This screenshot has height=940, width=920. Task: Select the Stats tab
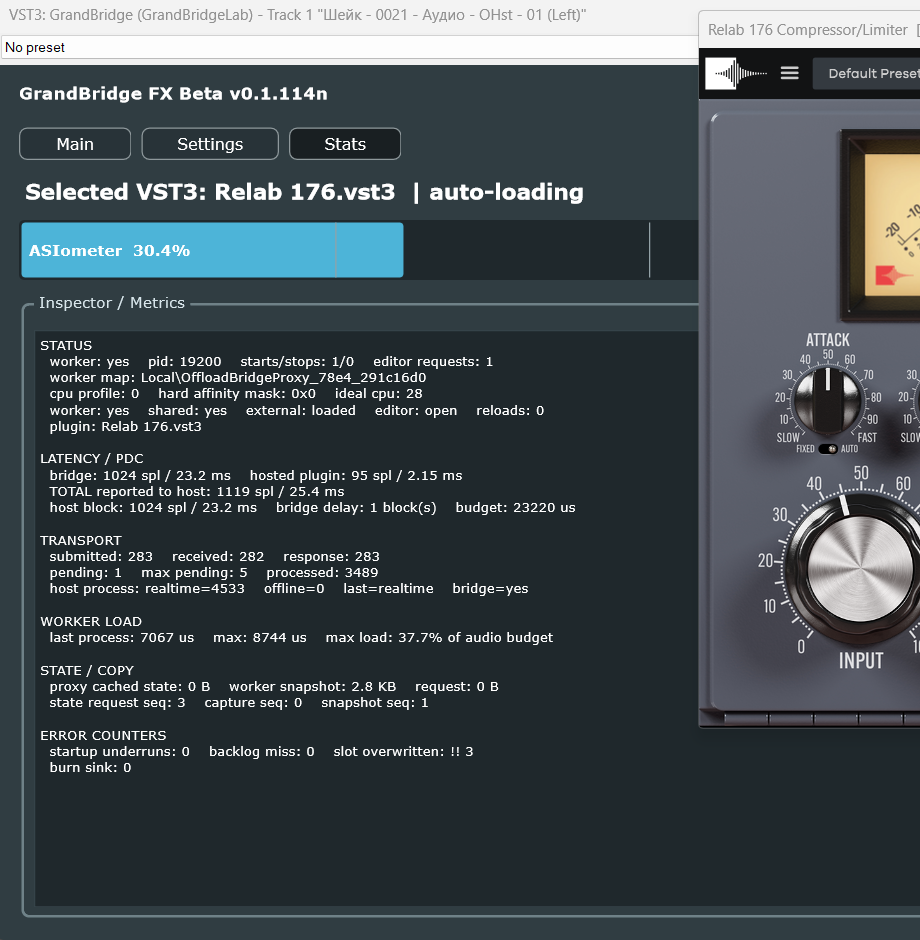point(345,144)
